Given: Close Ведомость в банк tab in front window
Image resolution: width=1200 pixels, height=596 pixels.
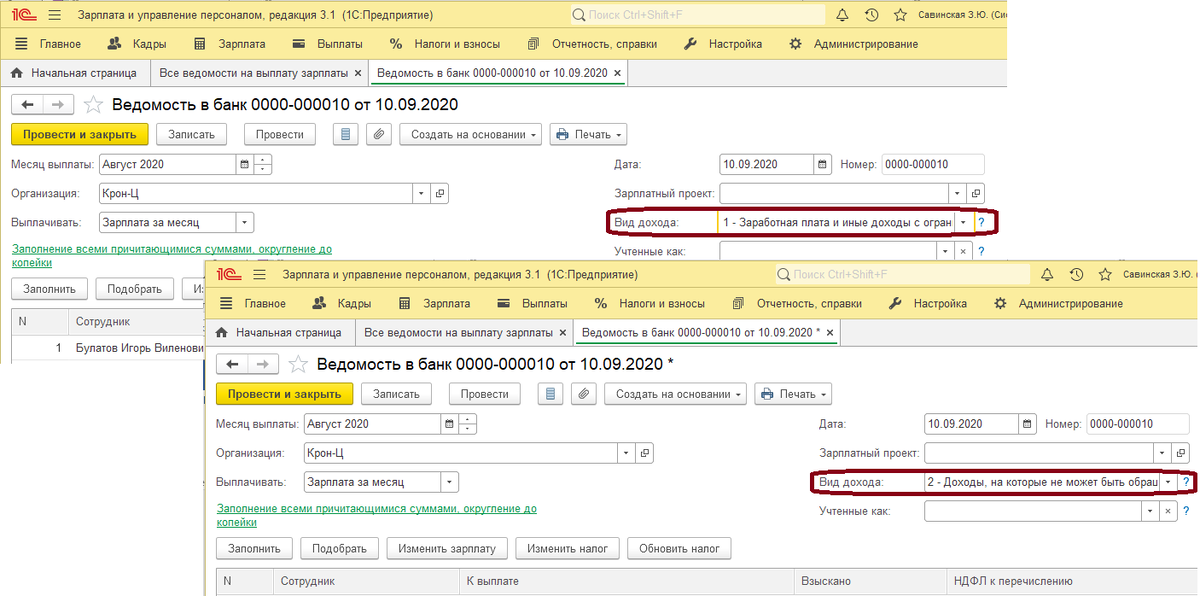Looking at the screenshot, I should [831, 332].
